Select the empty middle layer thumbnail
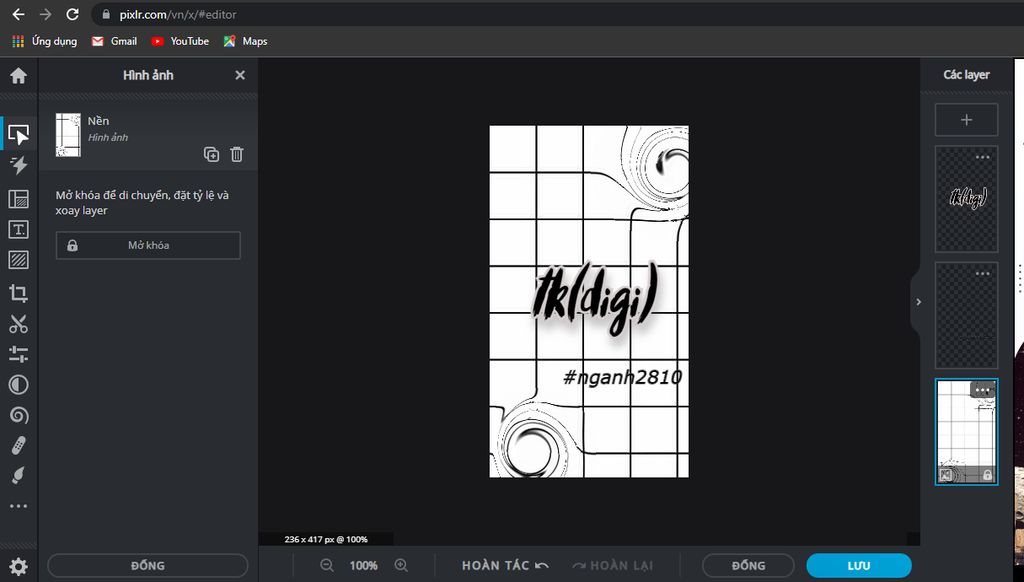The image size is (1024, 582). point(967,316)
